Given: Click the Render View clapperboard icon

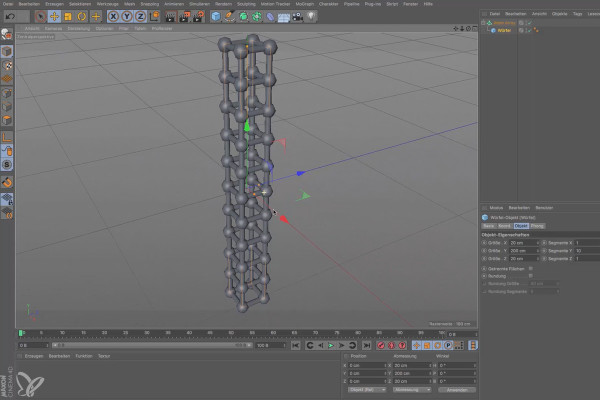Looking at the screenshot, I should (x=170, y=16).
